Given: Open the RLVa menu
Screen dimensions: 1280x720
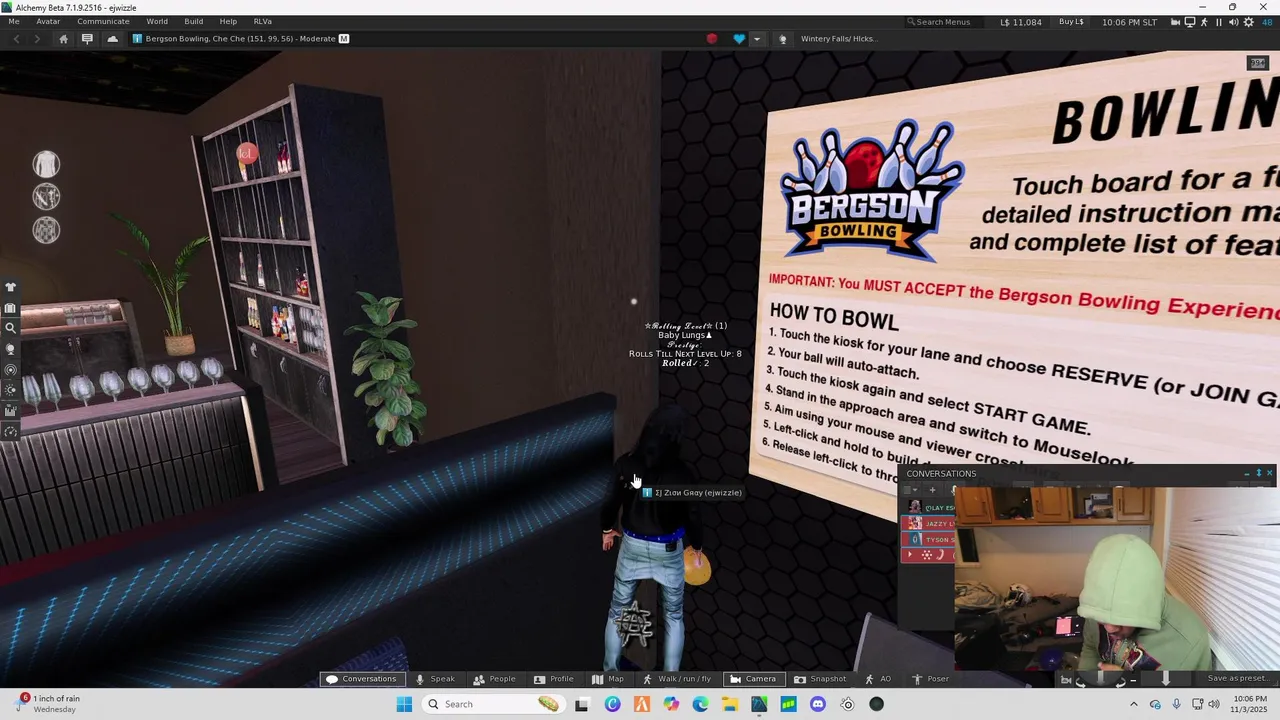Looking at the screenshot, I should tap(262, 21).
